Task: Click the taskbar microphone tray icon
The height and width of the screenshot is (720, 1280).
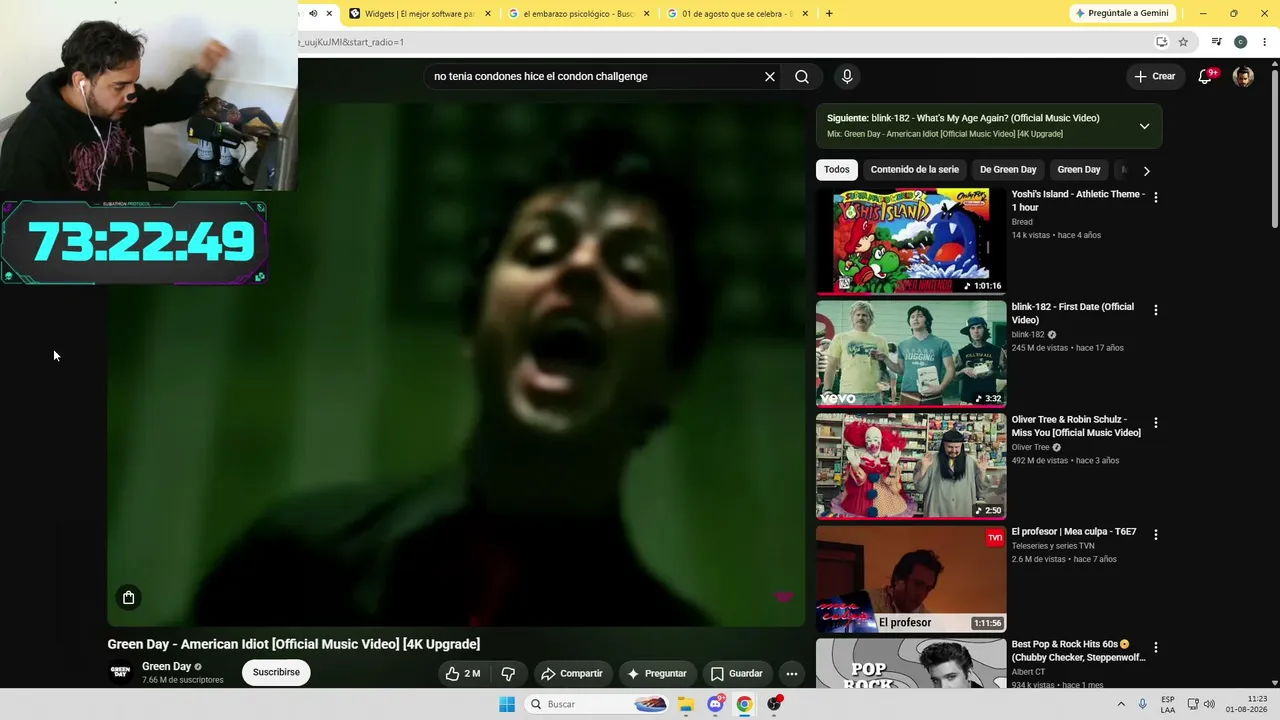Action: pyautogui.click(x=1142, y=704)
